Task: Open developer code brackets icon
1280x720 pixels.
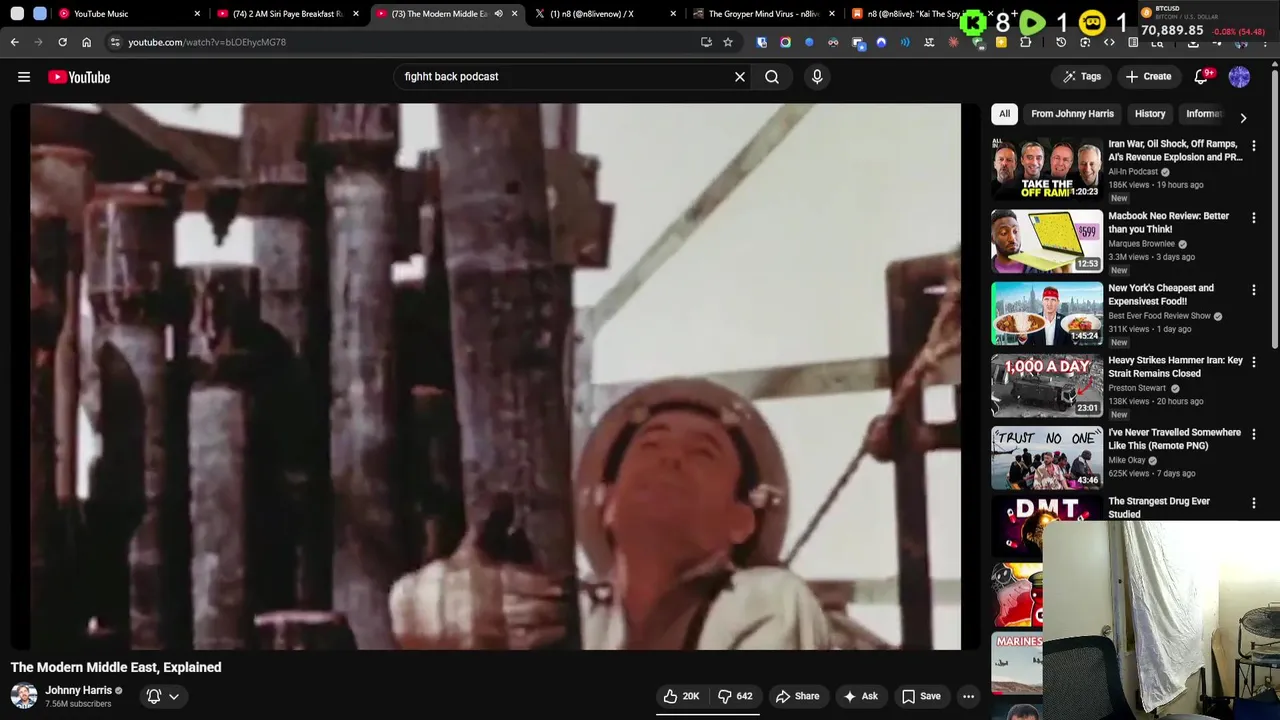Action: [1109, 42]
